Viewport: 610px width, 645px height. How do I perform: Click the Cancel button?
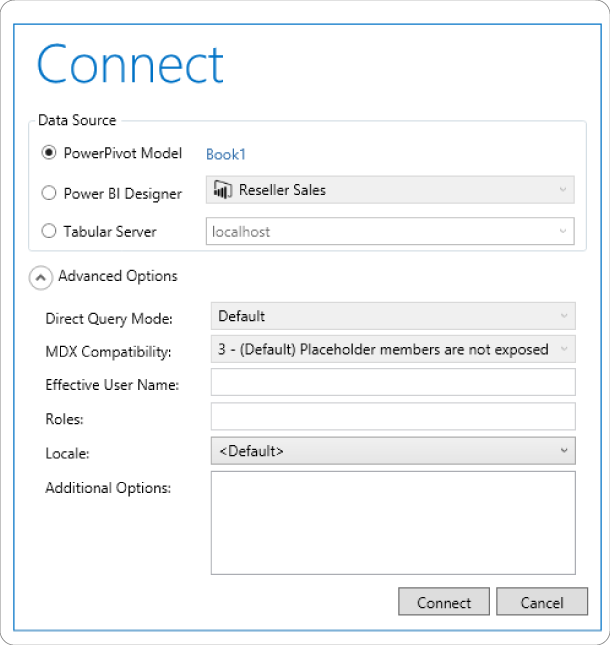[542, 601]
